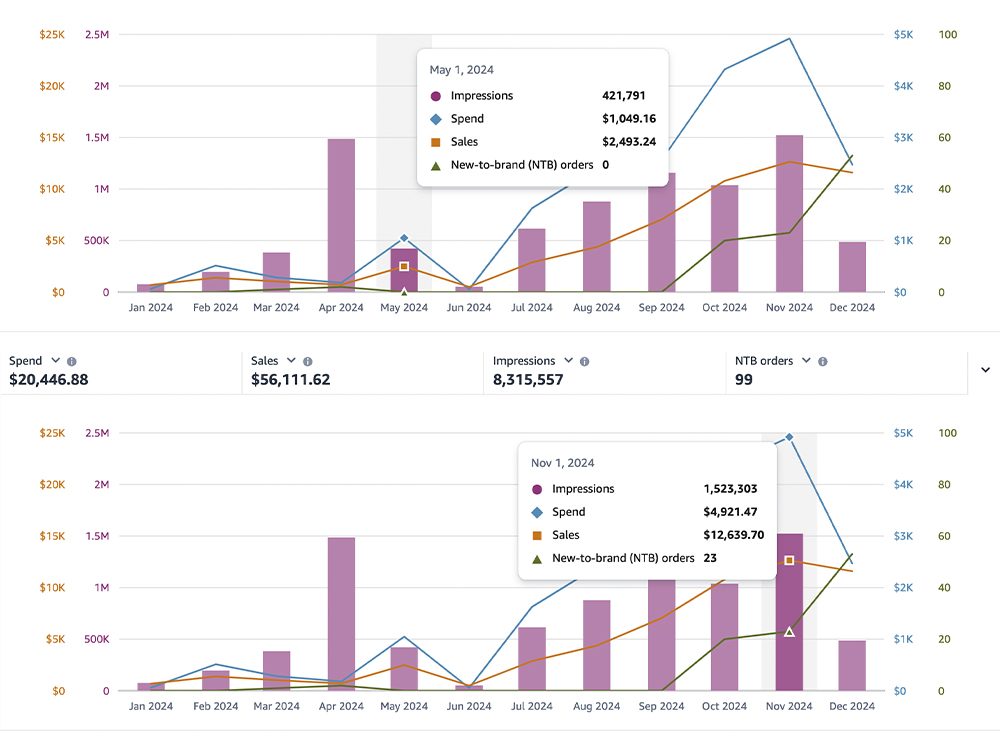Click the Spend diamond marker on May 2024, top chart
Image resolution: width=1000 pixels, height=735 pixels.
pos(404,239)
